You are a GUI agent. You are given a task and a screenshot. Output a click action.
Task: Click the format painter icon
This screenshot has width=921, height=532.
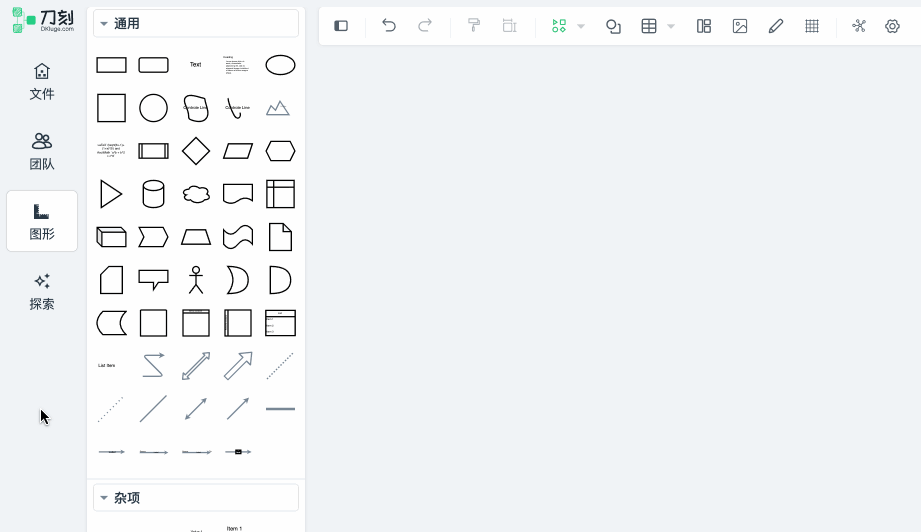coord(474,26)
